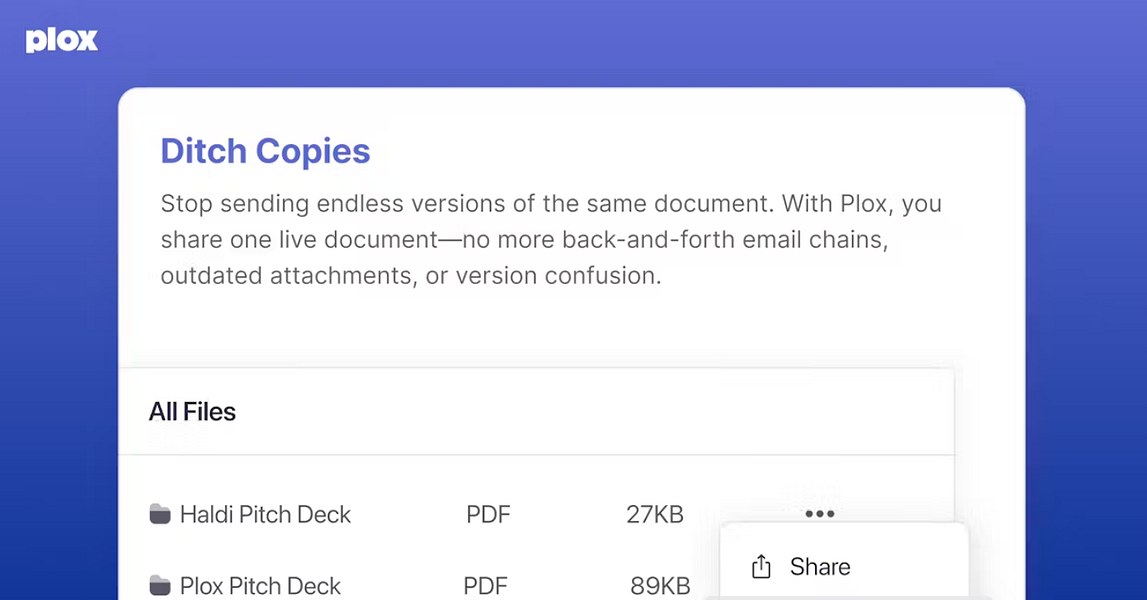The height and width of the screenshot is (600, 1147).
Task: Click the share arrow icon in the popup
Action: click(761, 567)
